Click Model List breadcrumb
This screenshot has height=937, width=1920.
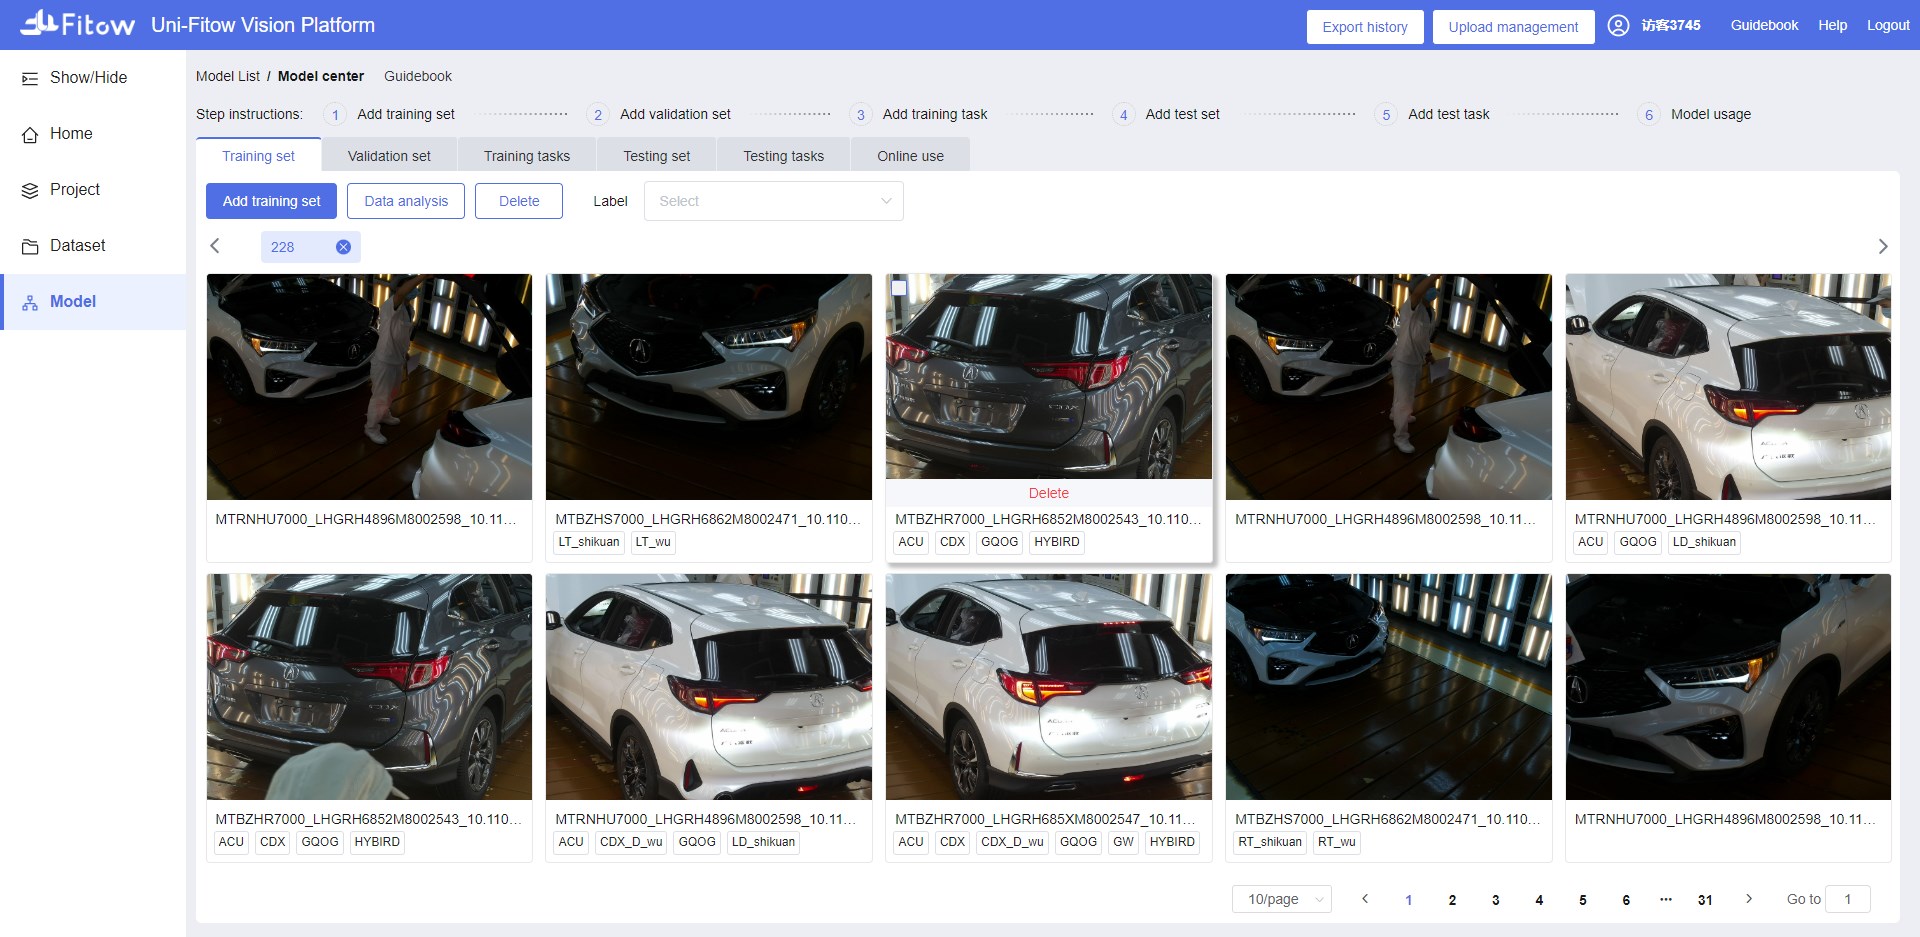tap(228, 76)
